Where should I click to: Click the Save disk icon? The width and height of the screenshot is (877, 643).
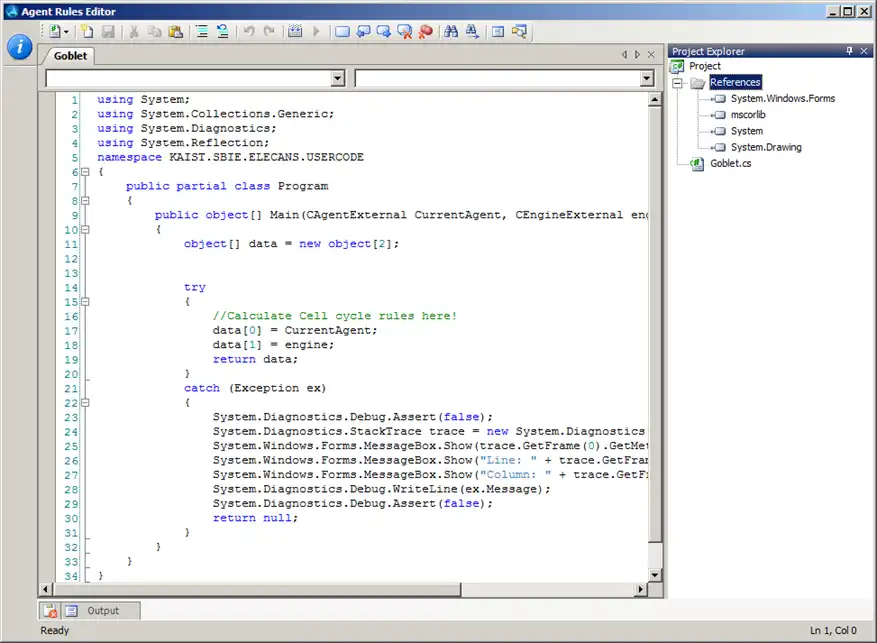tap(108, 31)
